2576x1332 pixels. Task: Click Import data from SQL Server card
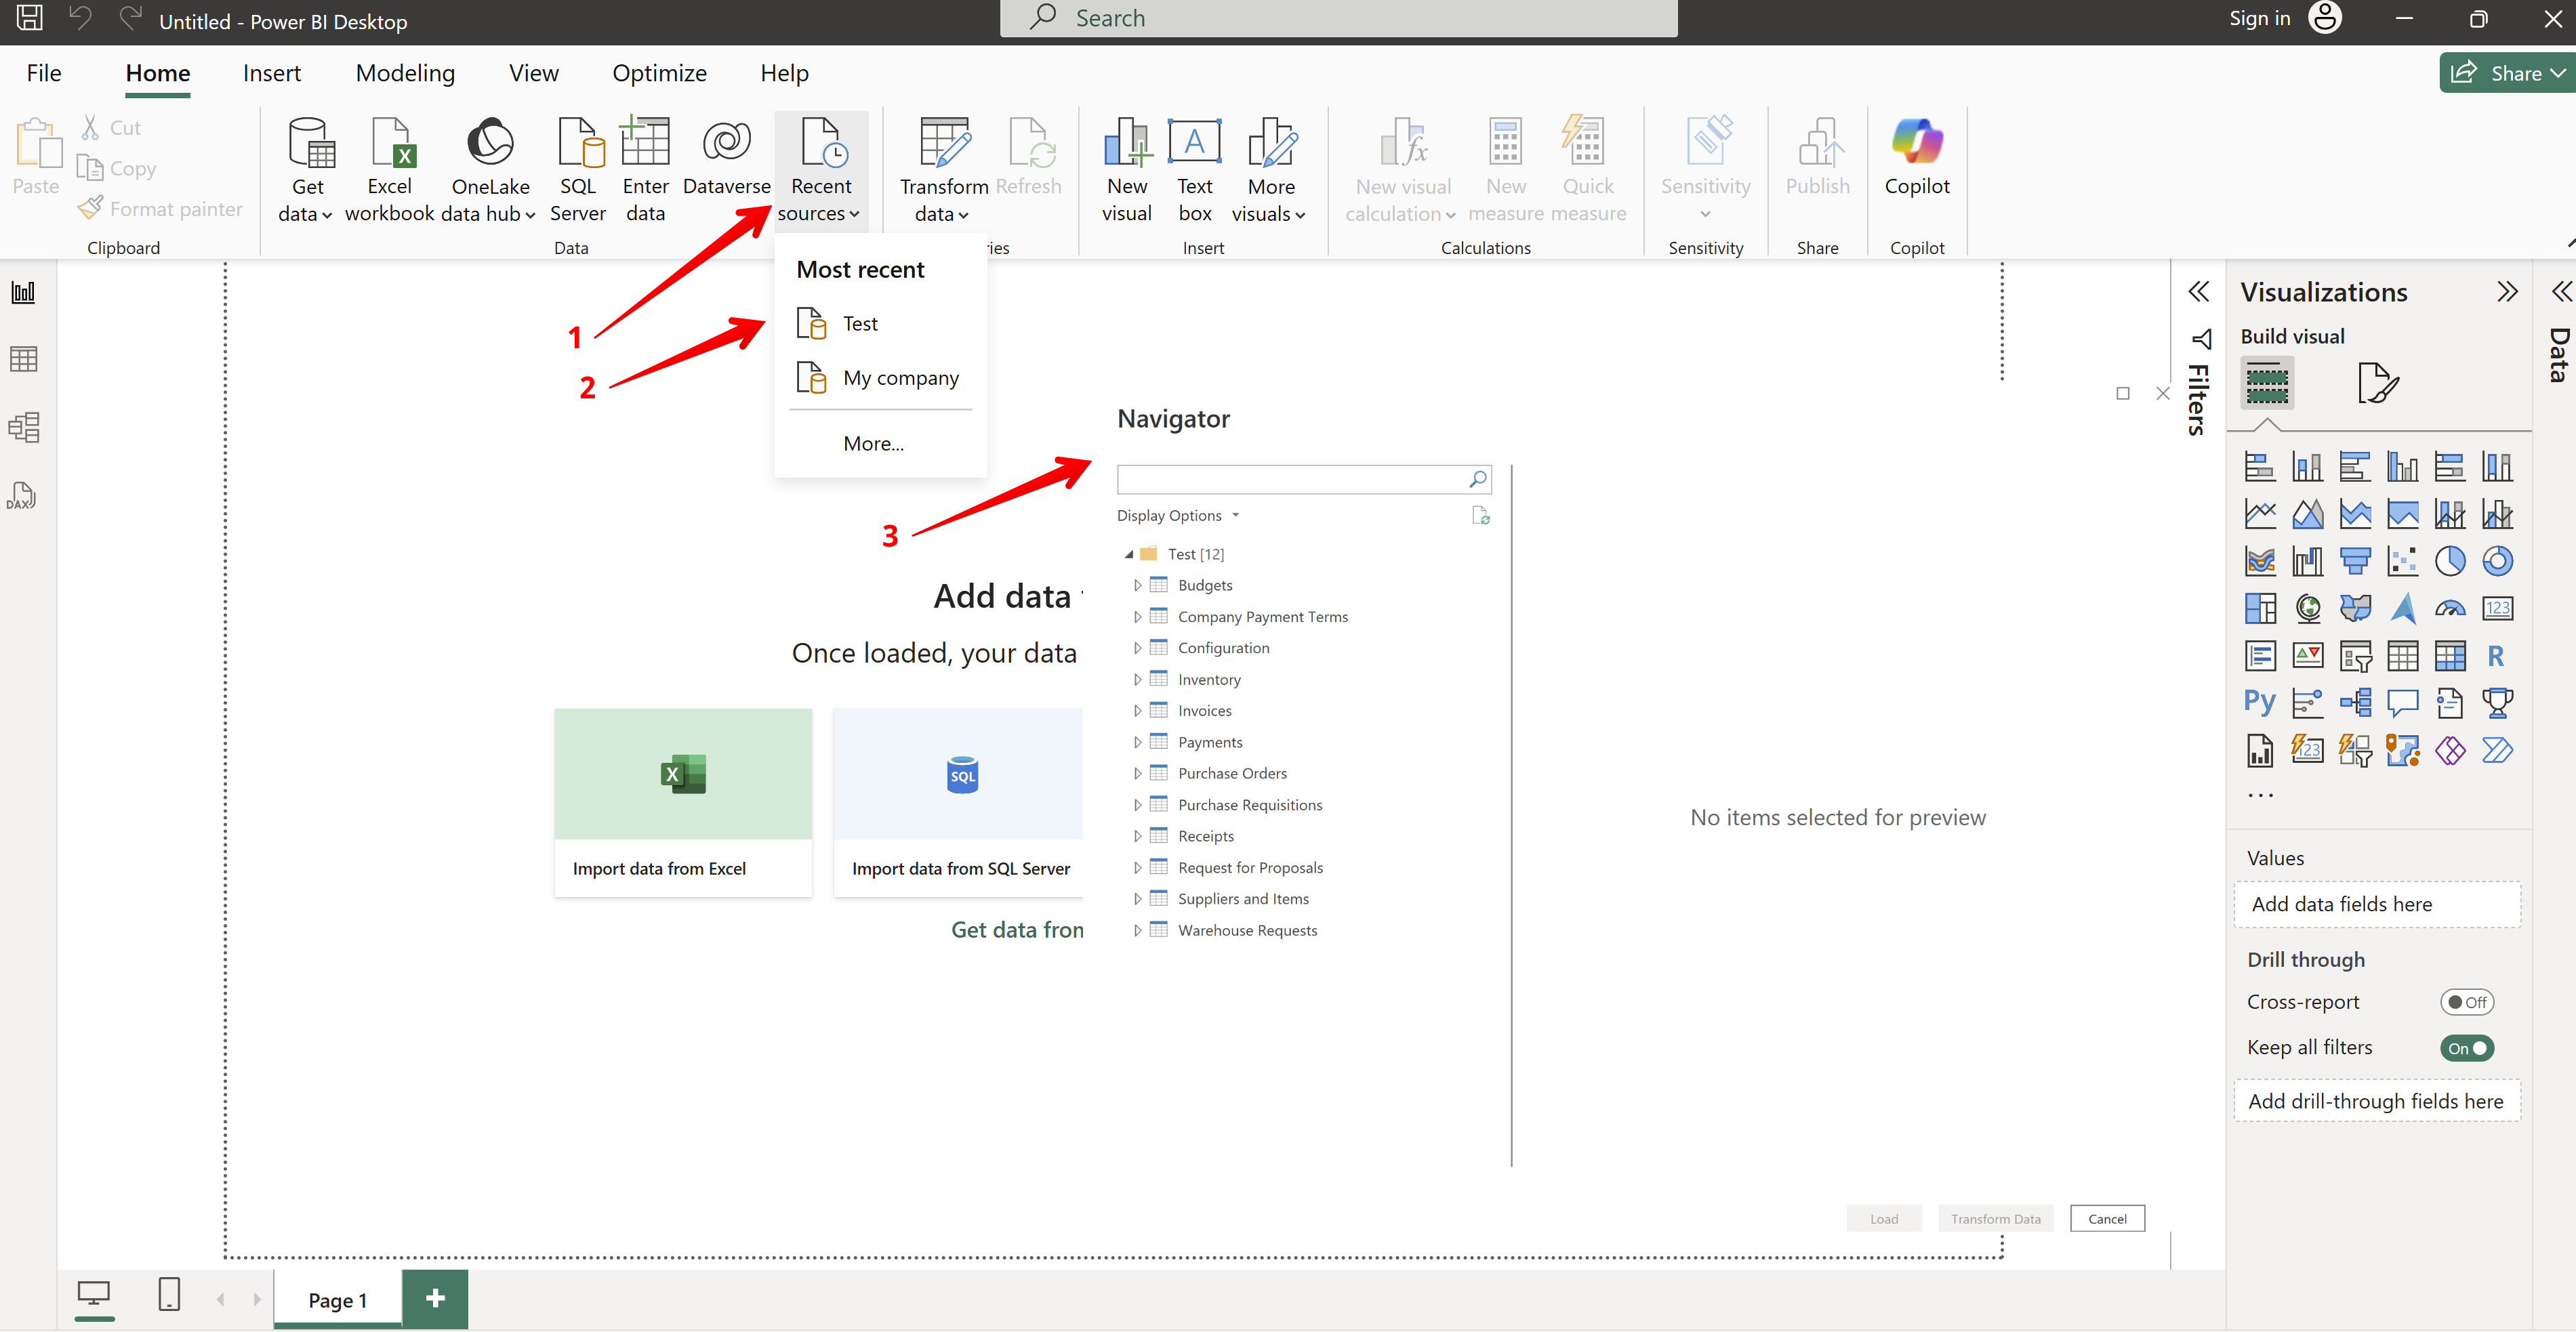[x=958, y=803]
